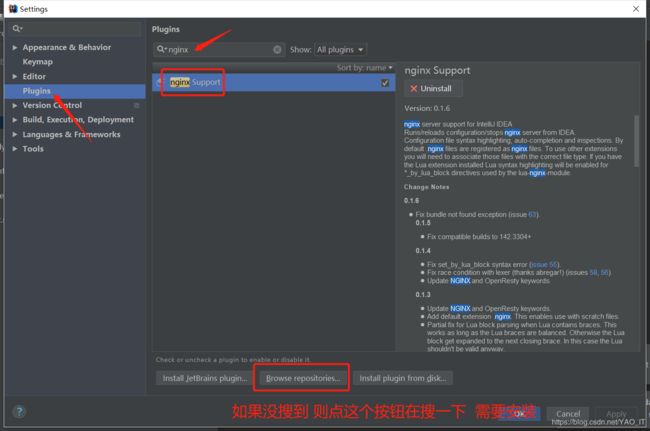Click the search magnifier icon in settings sidebar
This screenshot has height=431, width=650.
coord(17,29)
